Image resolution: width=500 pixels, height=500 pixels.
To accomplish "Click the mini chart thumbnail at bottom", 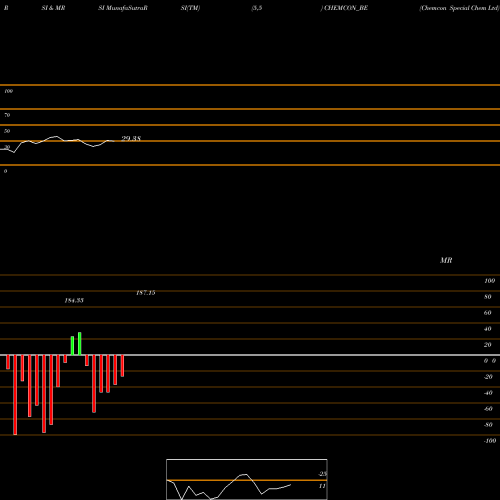I will [x=247, y=479].
